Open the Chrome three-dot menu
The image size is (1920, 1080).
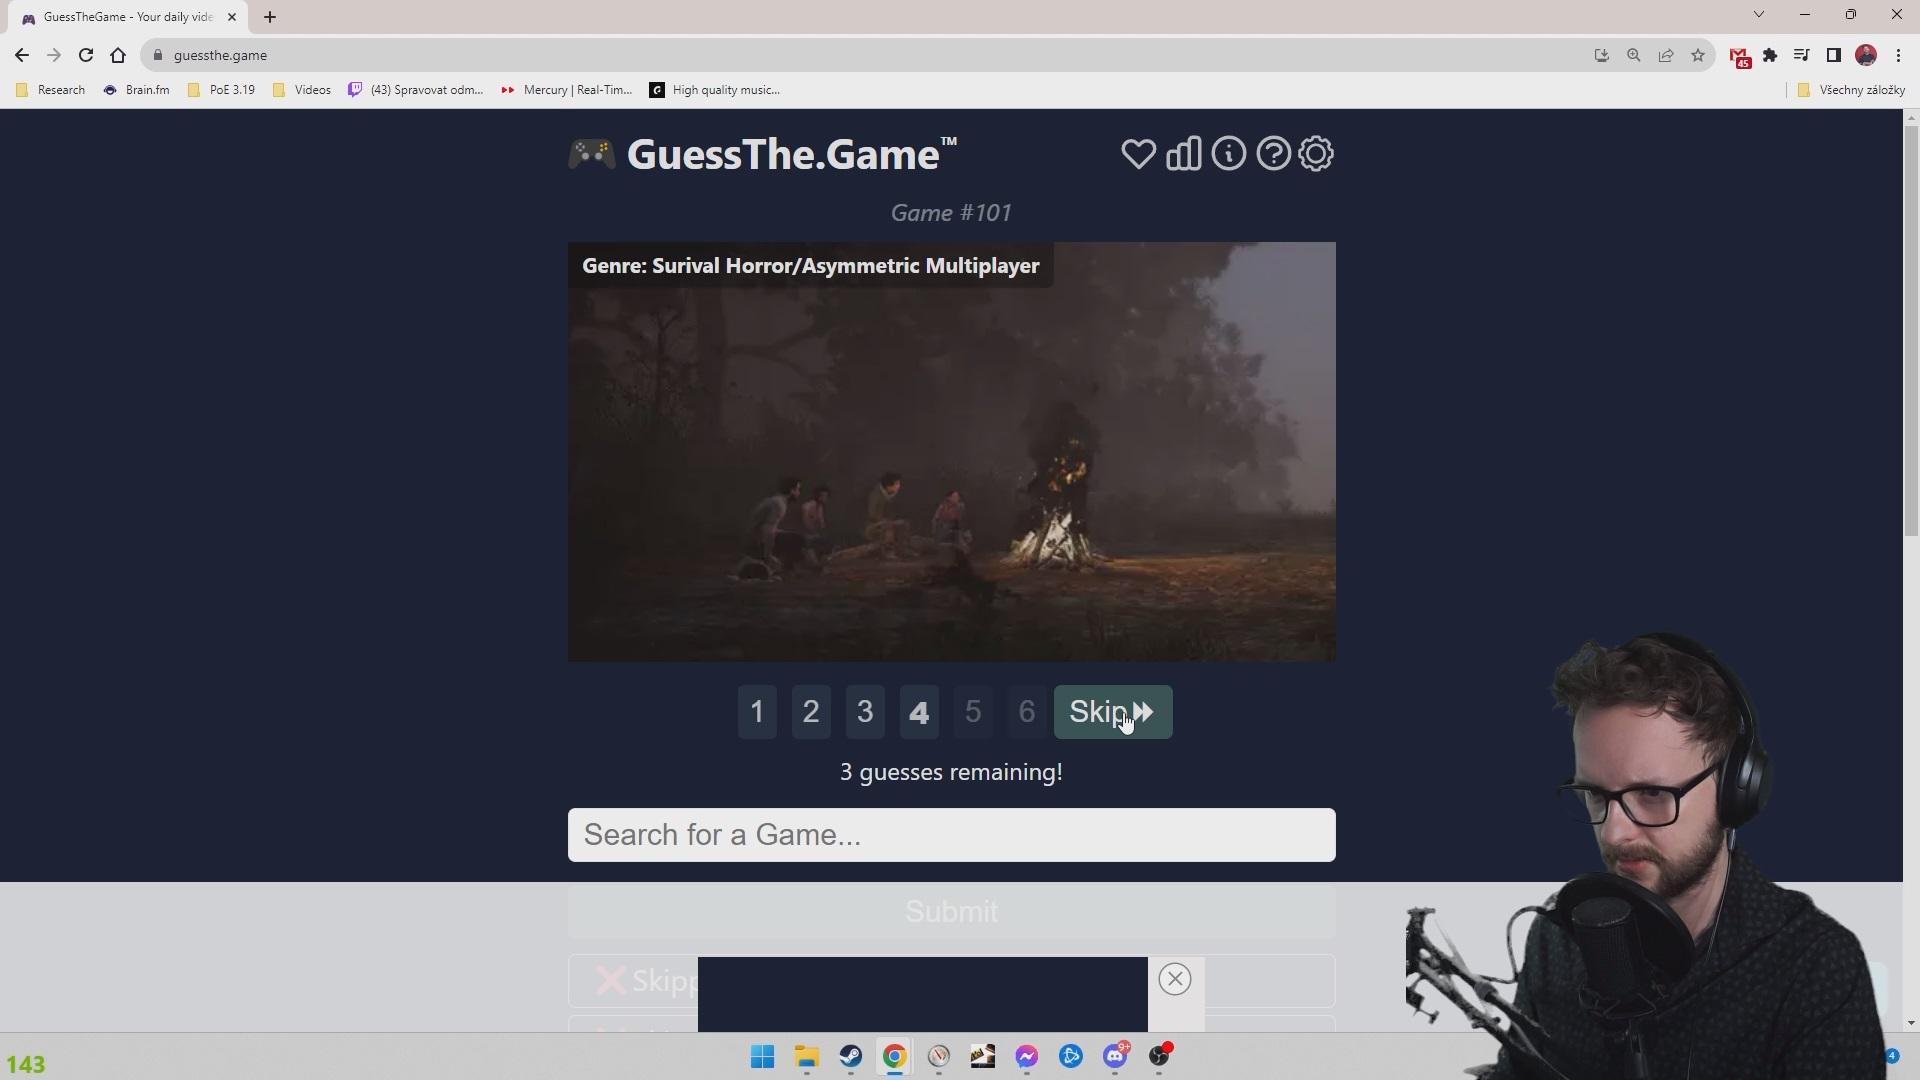tap(1898, 55)
